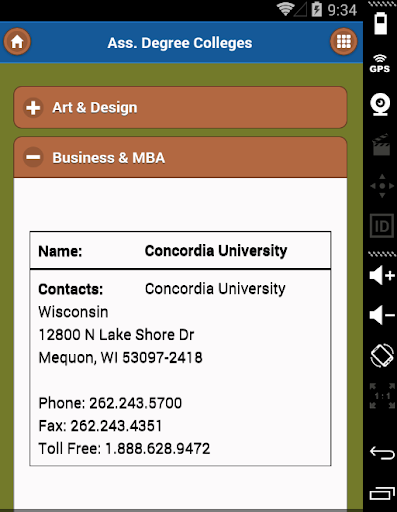This screenshot has height=512, width=397.
Task: Open the webcam emulator control
Action: click(380, 105)
